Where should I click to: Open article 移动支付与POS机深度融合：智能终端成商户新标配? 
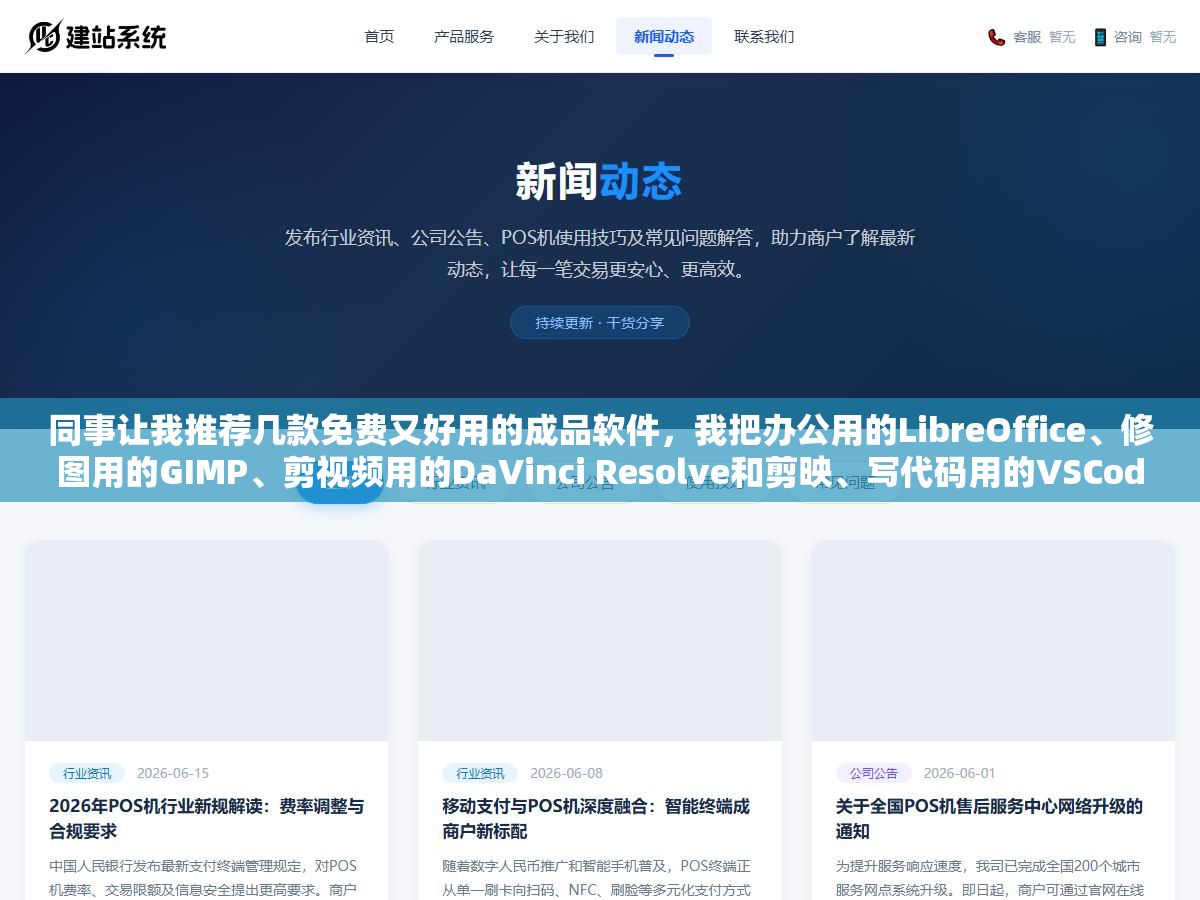coord(596,818)
